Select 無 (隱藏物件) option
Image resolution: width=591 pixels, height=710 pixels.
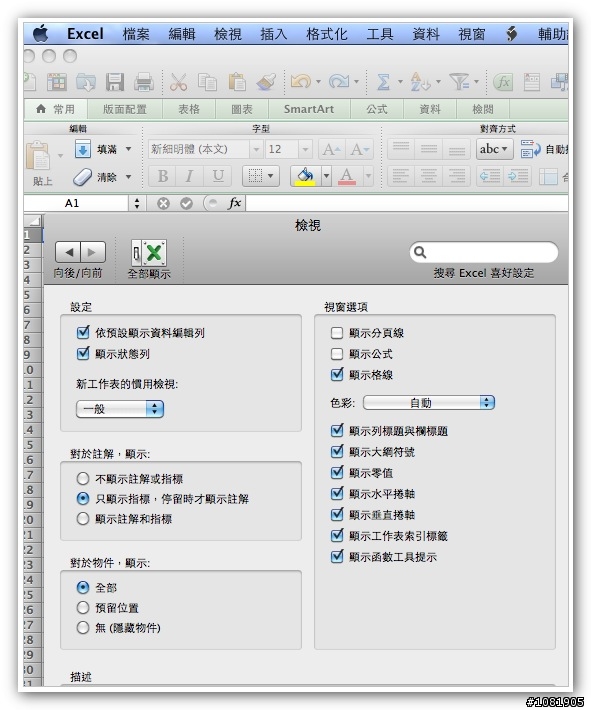click(x=83, y=628)
